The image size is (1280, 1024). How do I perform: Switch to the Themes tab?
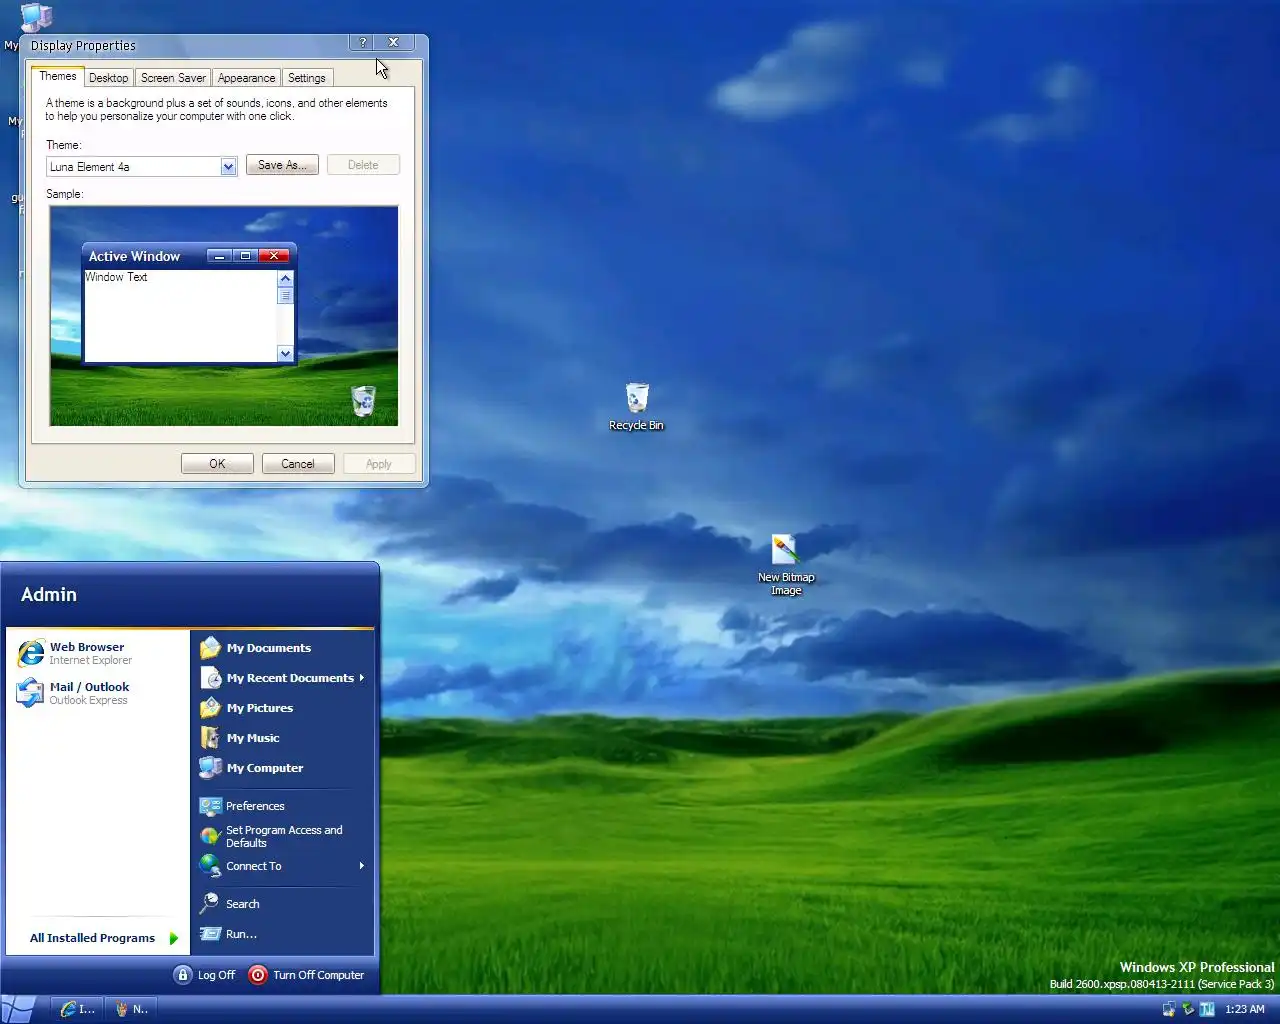58,76
